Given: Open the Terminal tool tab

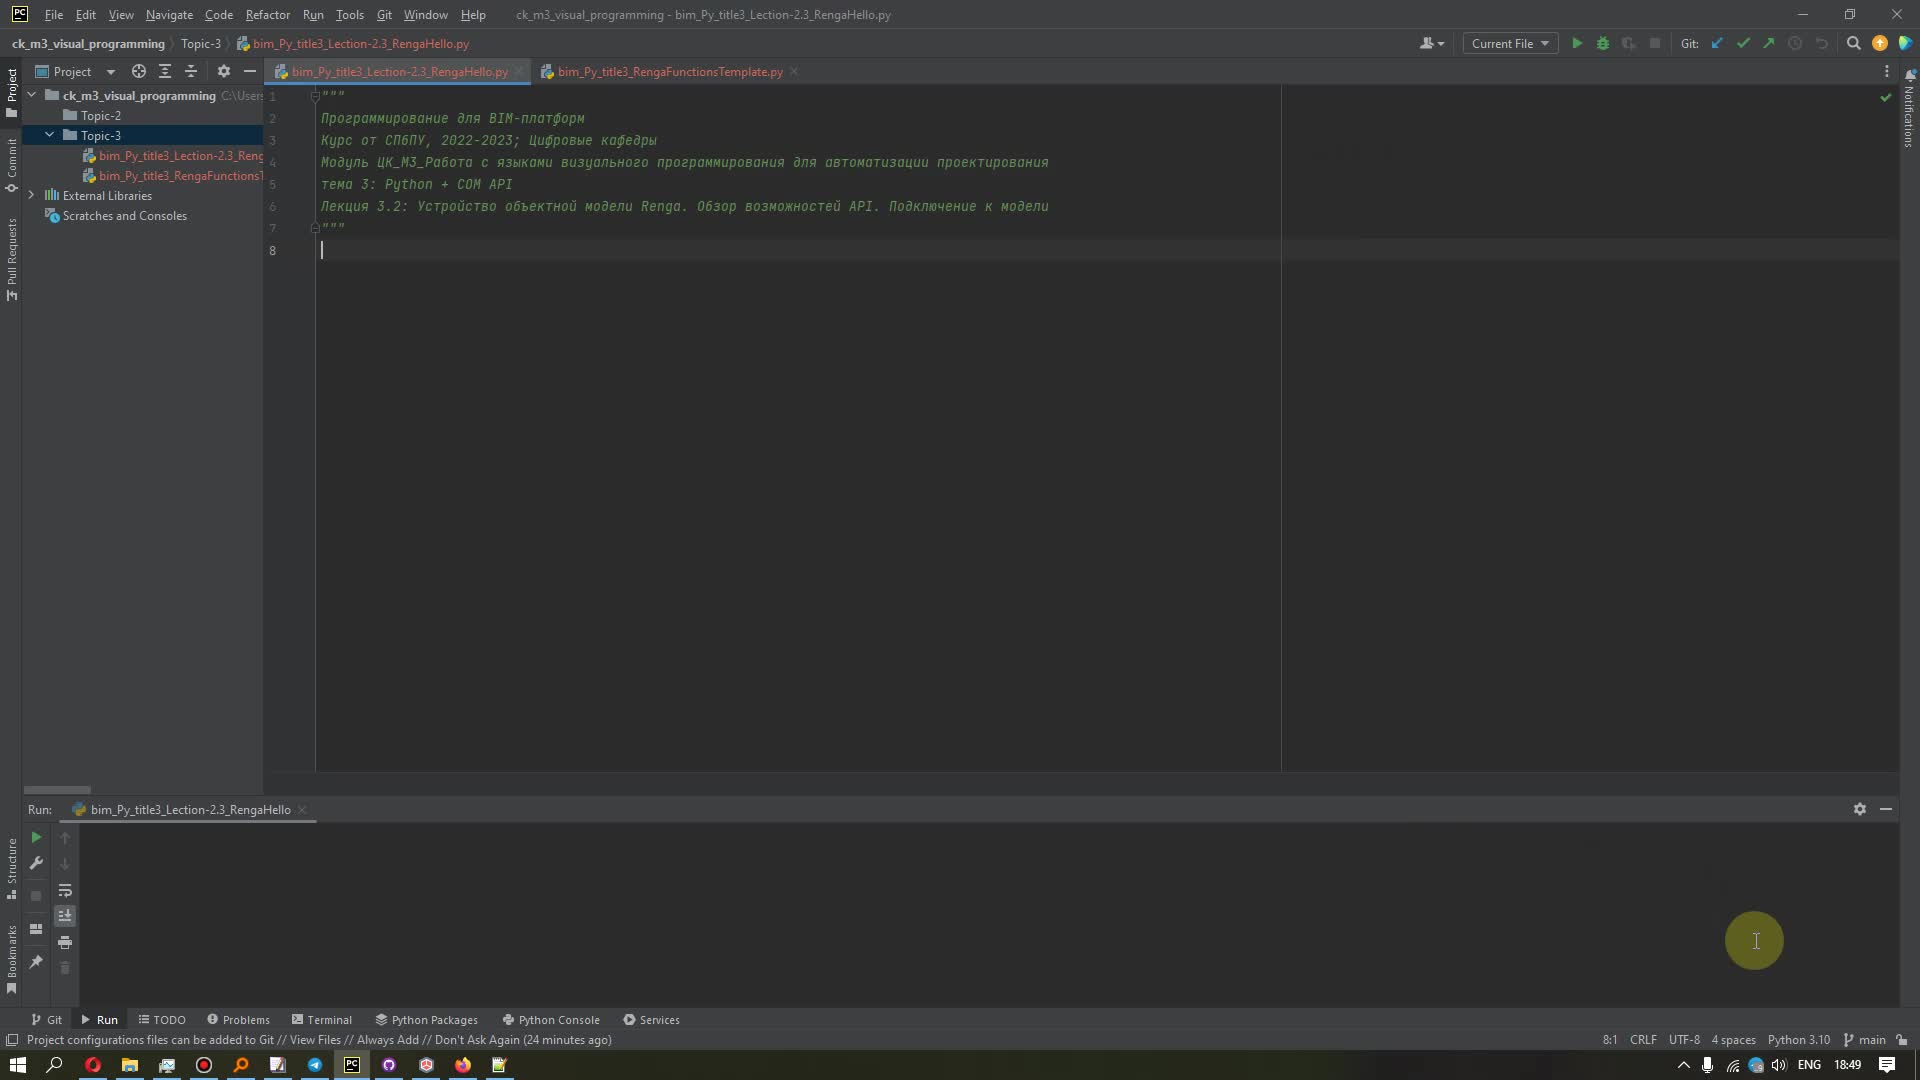Looking at the screenshot, I should click(x=322, y=1020).
